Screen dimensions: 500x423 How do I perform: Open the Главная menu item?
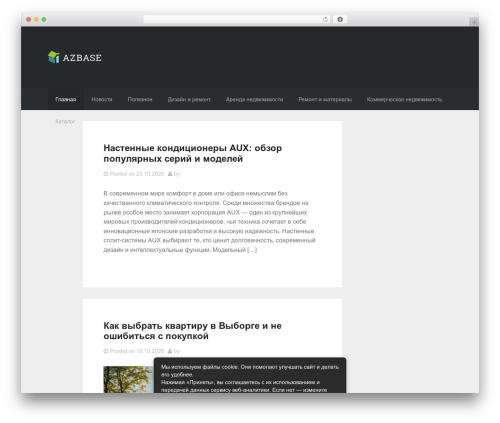point(66,99)
